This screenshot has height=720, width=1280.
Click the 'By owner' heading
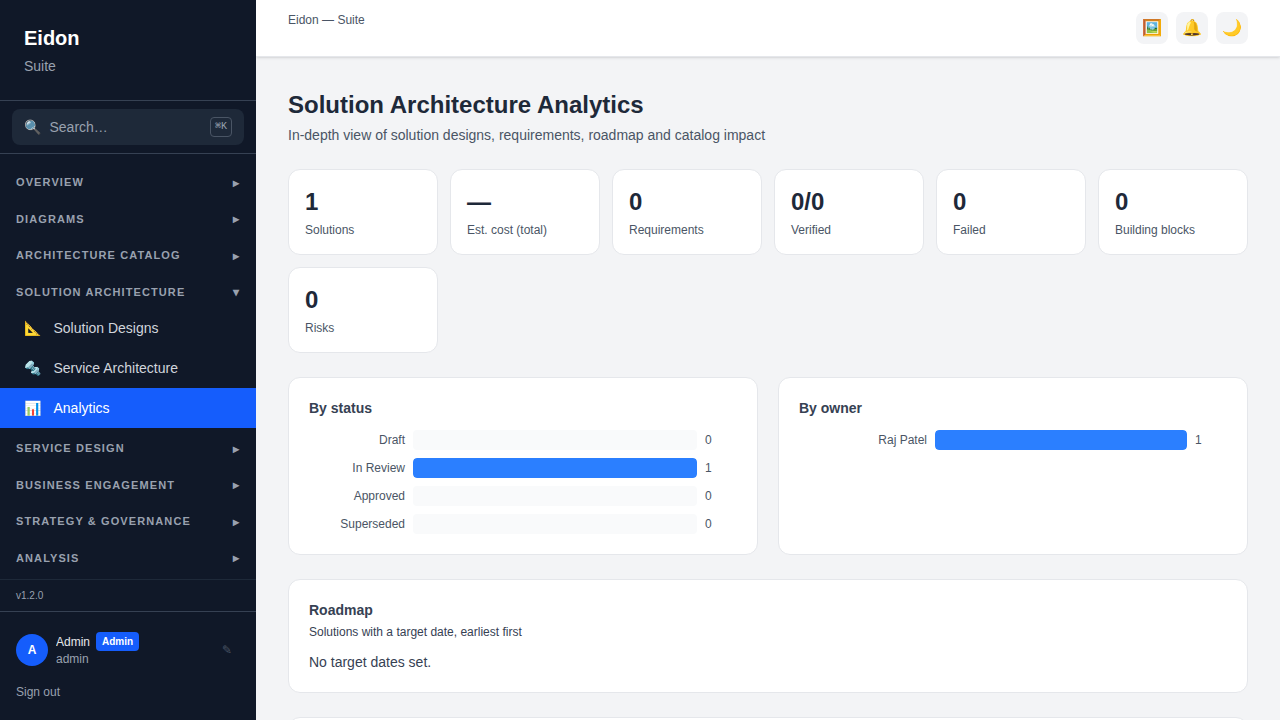pos(830,408)
